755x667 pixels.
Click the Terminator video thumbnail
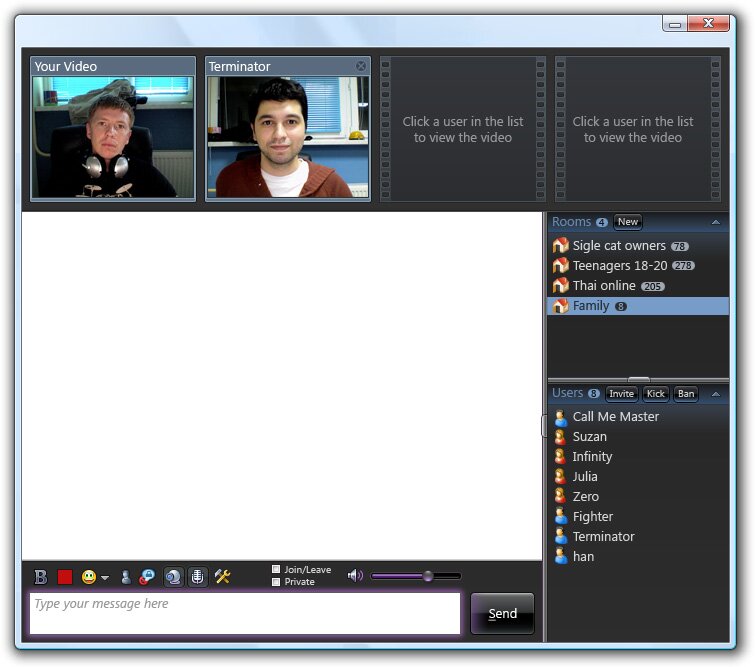pyautogui.click(x=288, y=137)
